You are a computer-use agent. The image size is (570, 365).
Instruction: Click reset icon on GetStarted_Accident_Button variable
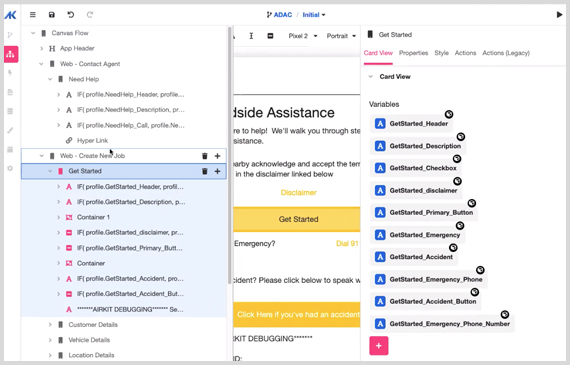click(x=475, y=292)
